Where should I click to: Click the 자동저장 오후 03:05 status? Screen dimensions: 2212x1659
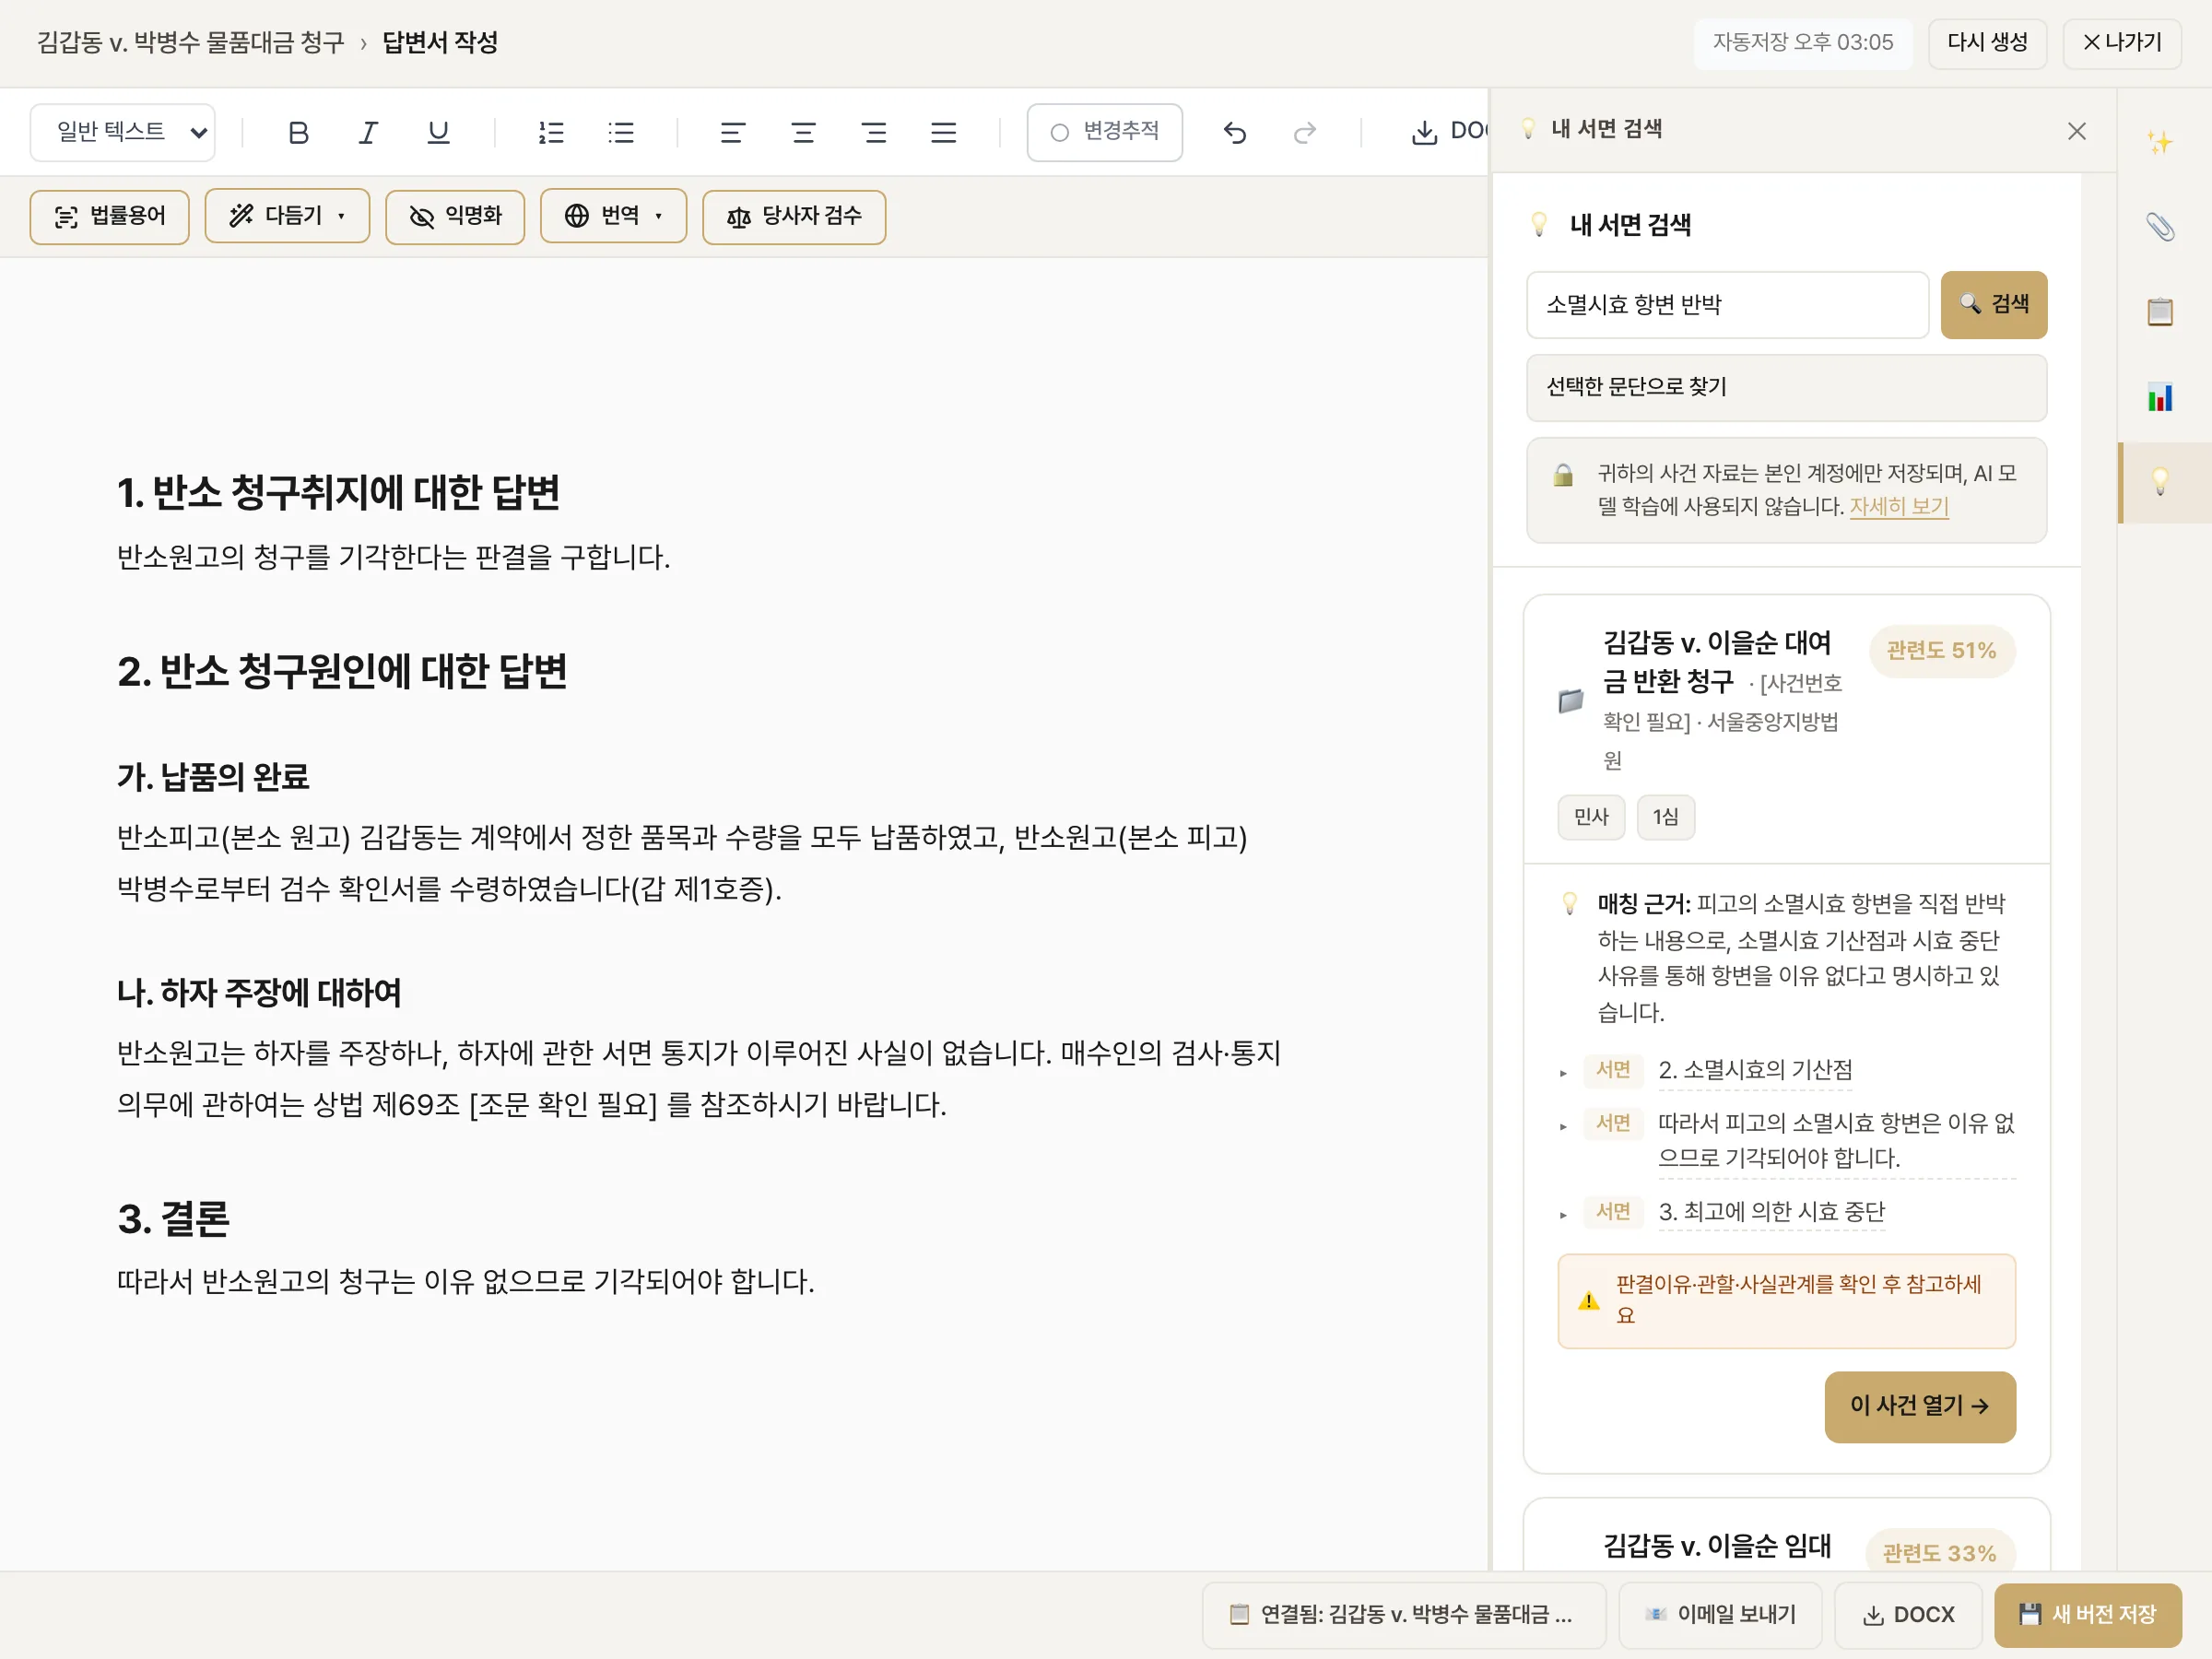(x=1802, y=43)
